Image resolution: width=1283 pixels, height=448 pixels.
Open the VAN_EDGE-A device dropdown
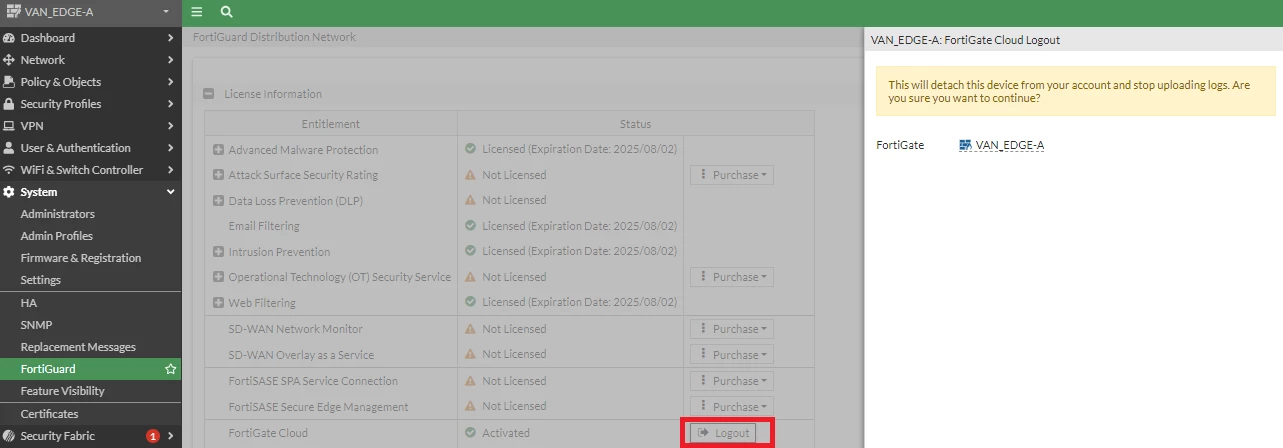click(90, 12)
